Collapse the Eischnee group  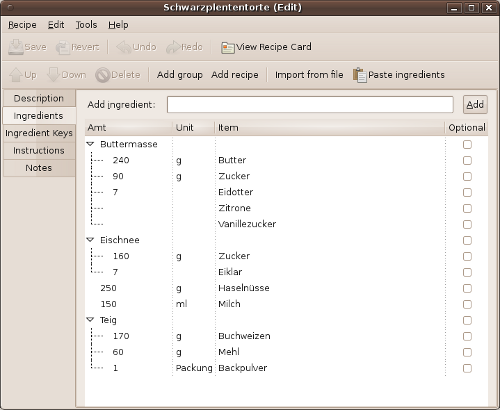click(x=90, y=240)
